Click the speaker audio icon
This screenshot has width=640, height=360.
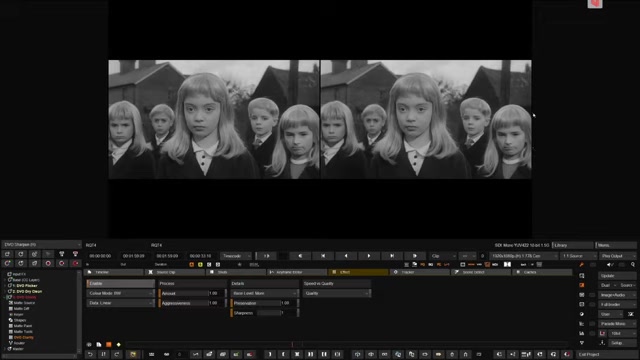click(x=610, y=264)
